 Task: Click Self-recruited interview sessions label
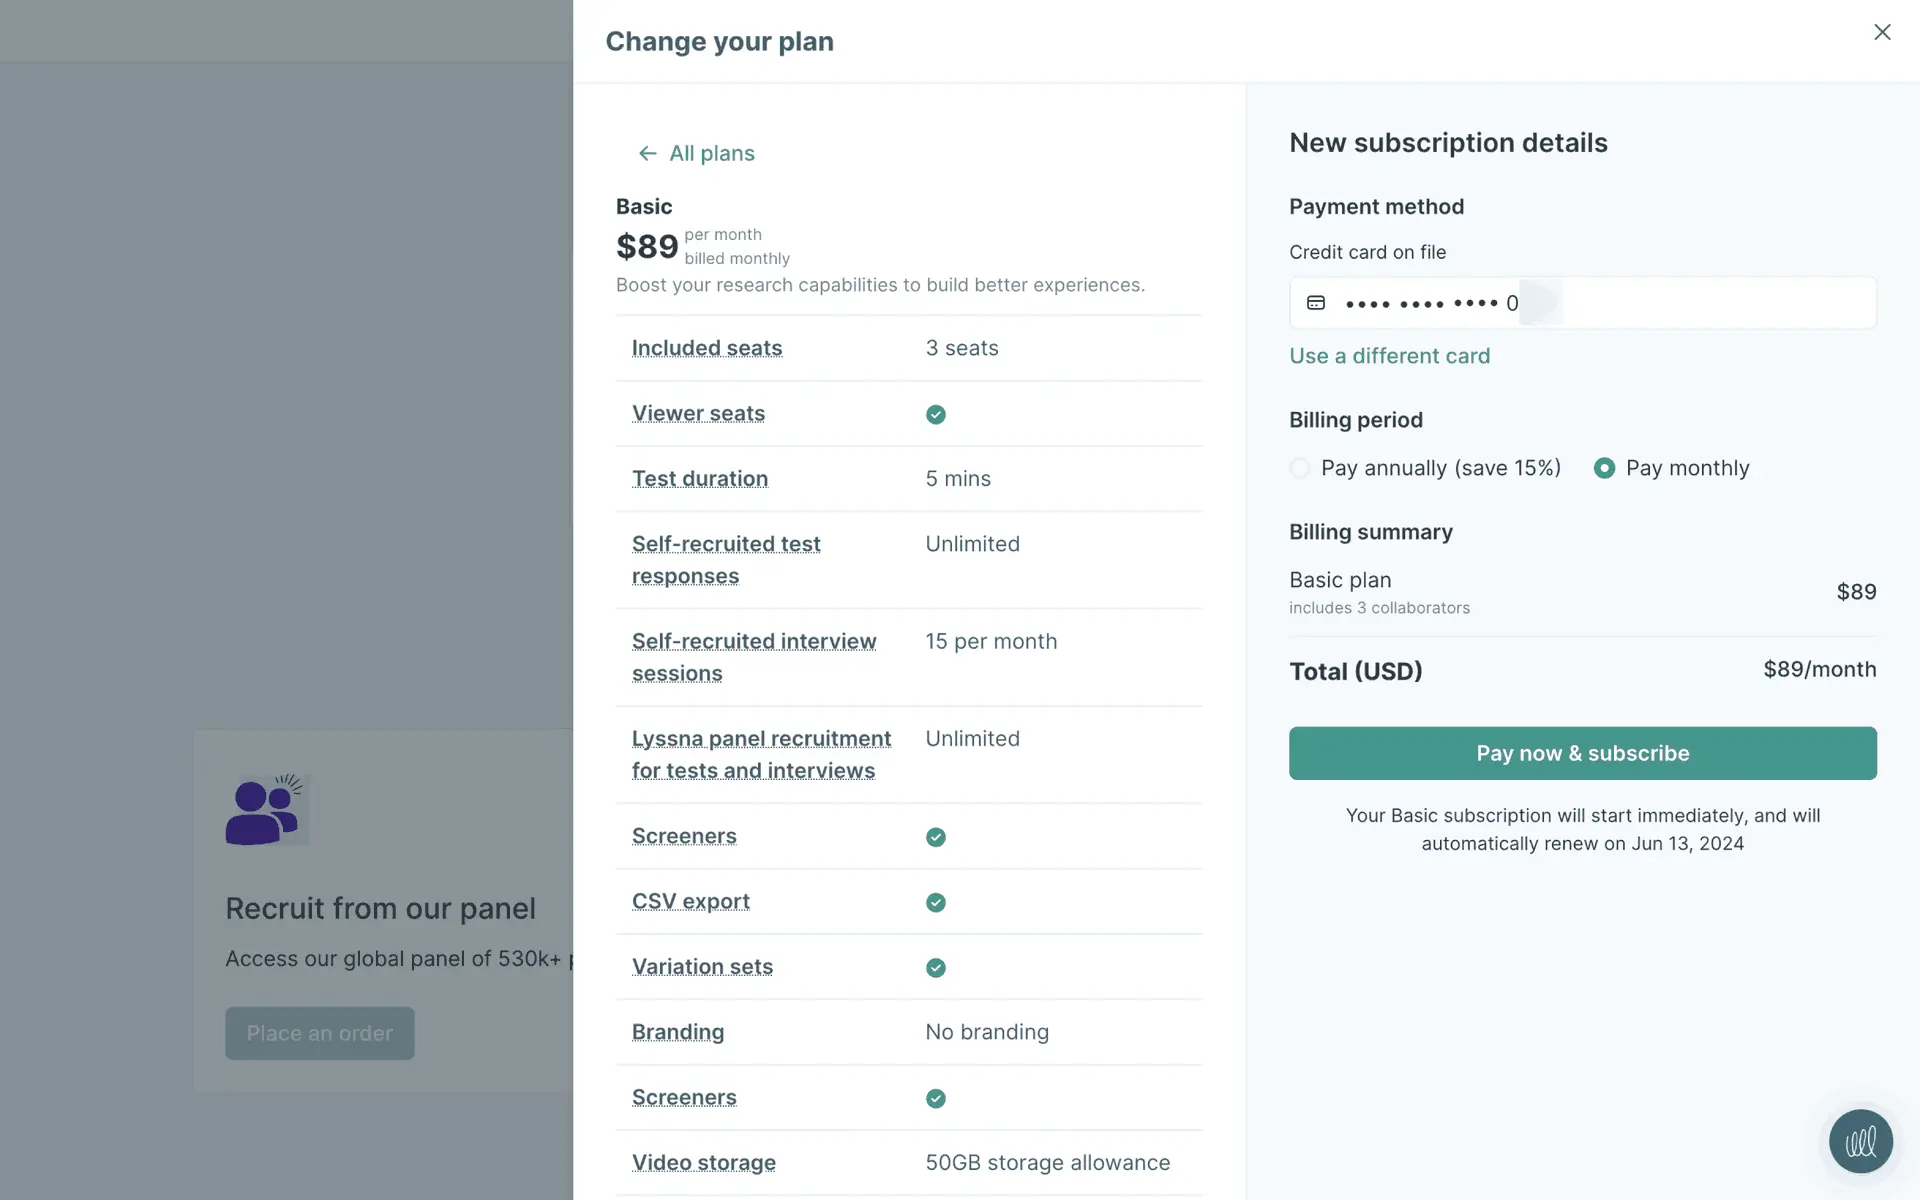(x=753, y=657)
